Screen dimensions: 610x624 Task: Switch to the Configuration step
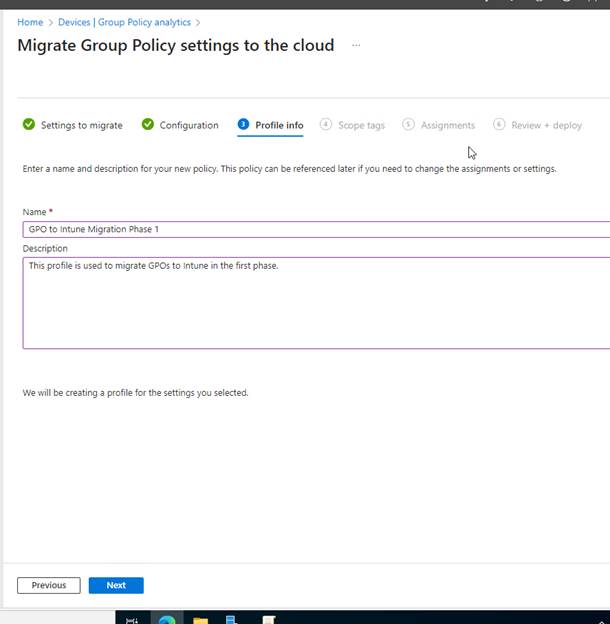click(189, 126)
